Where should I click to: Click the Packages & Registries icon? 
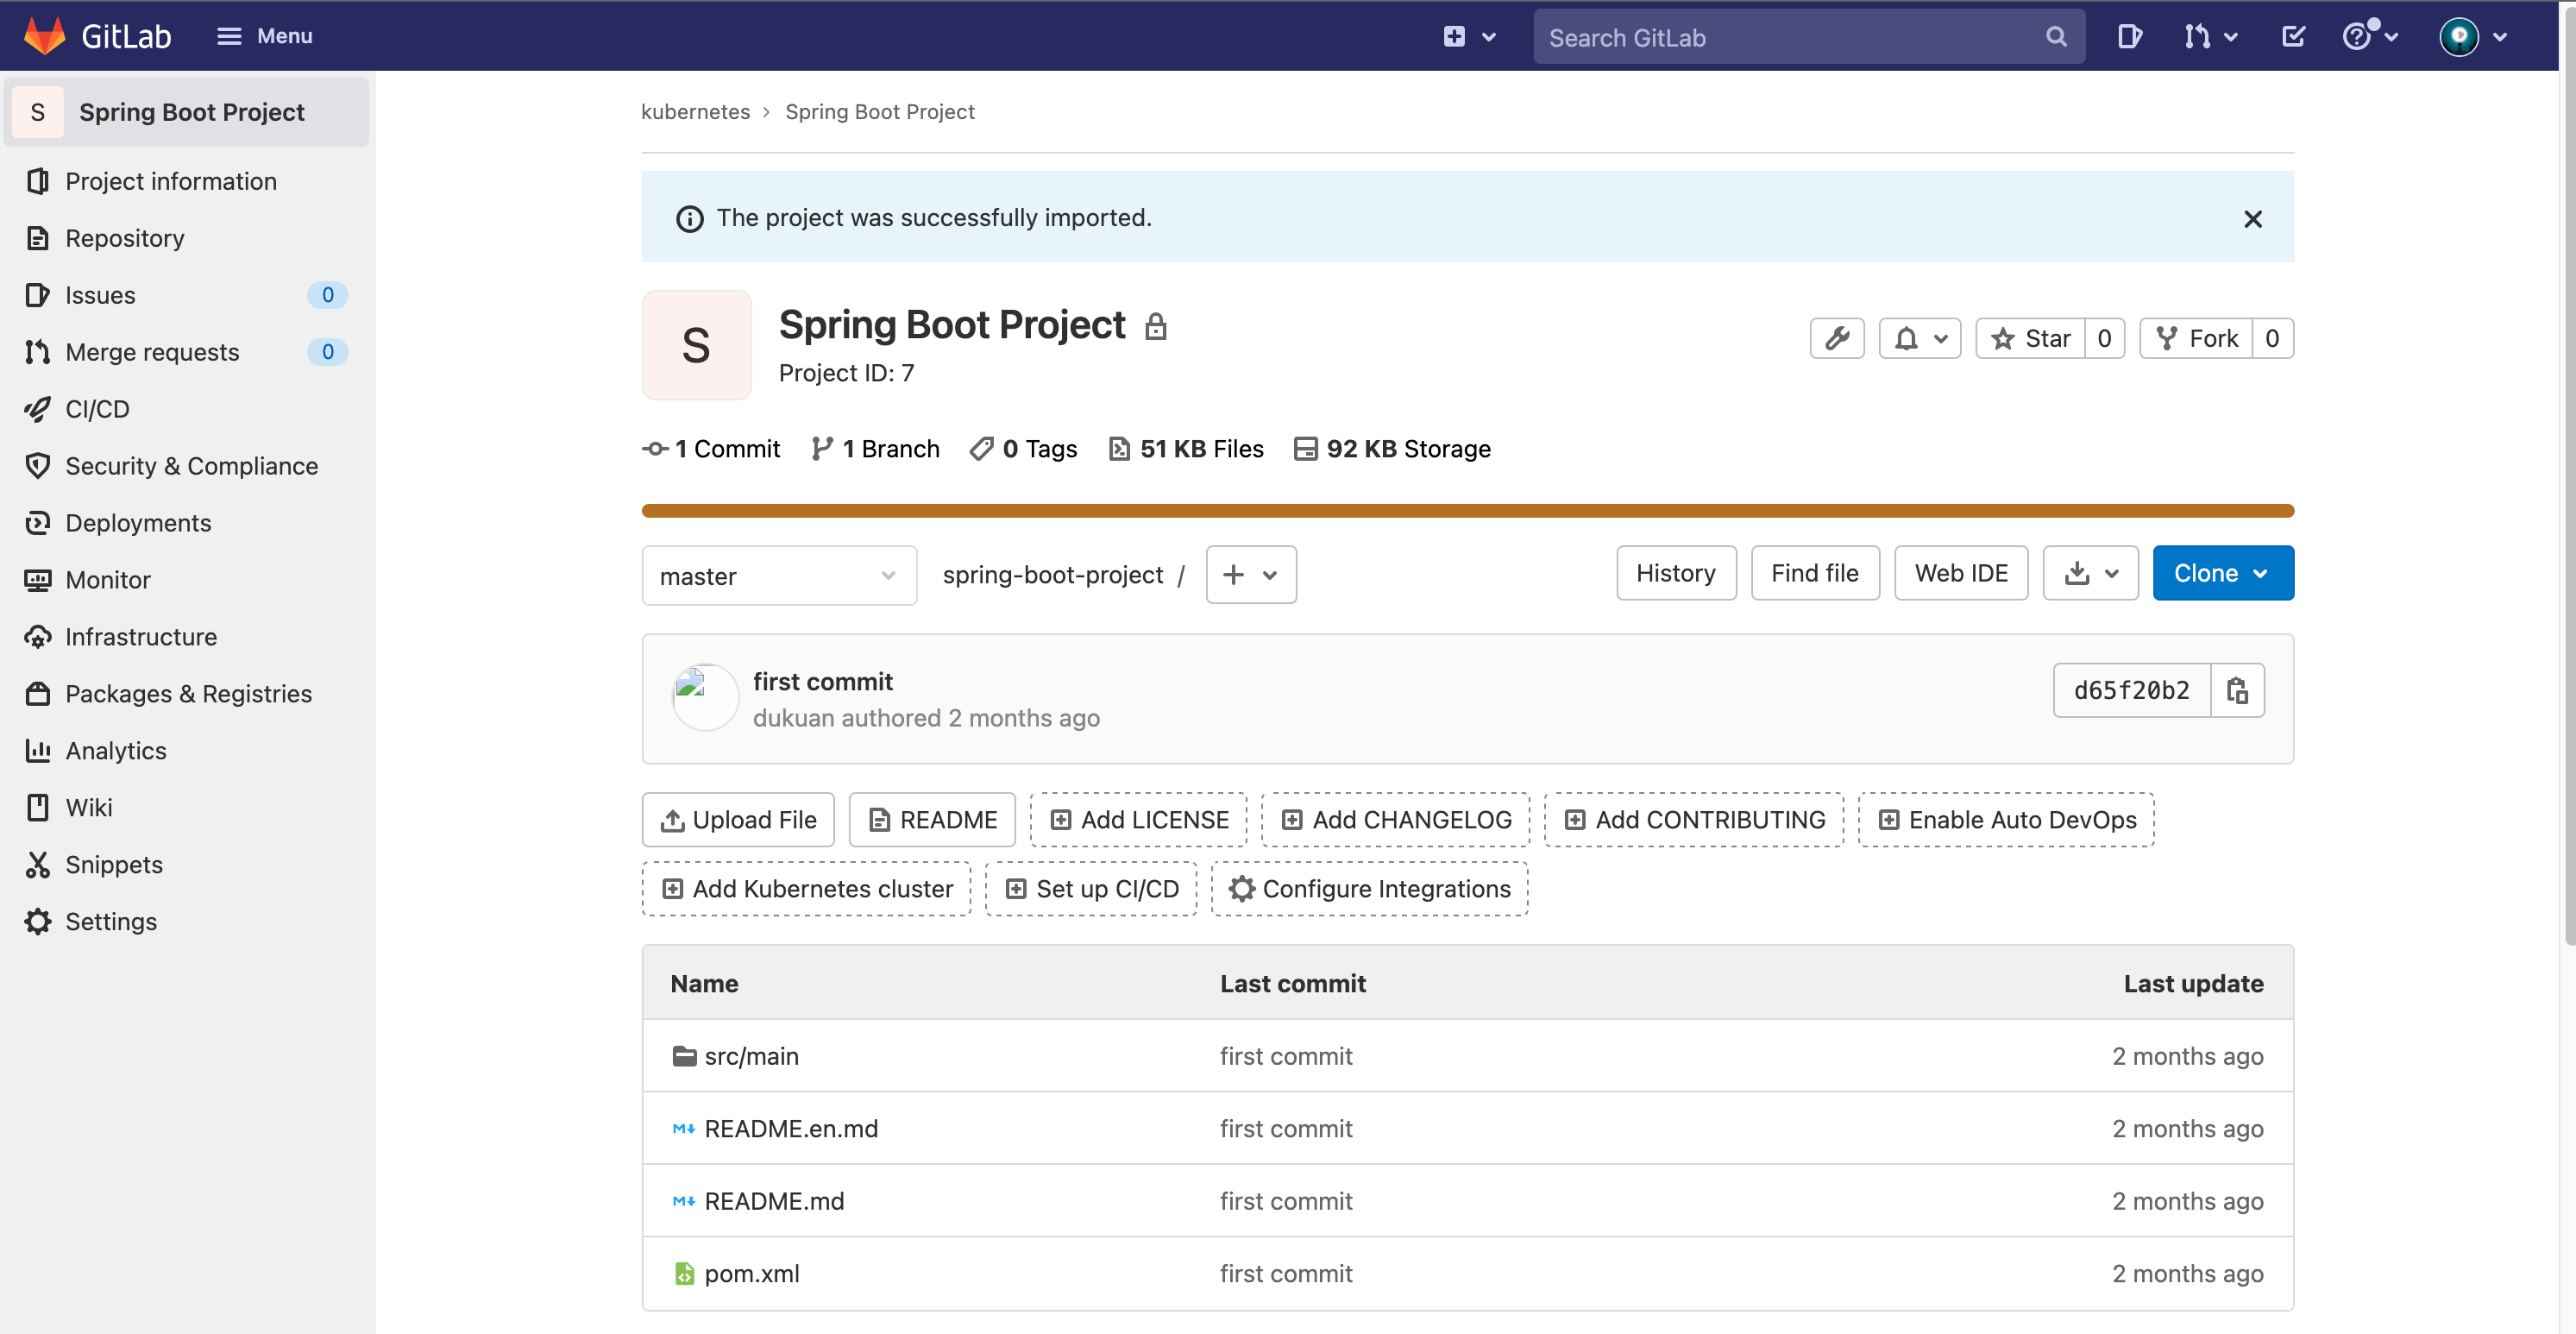pyautogui.click(x=38, y=694)
